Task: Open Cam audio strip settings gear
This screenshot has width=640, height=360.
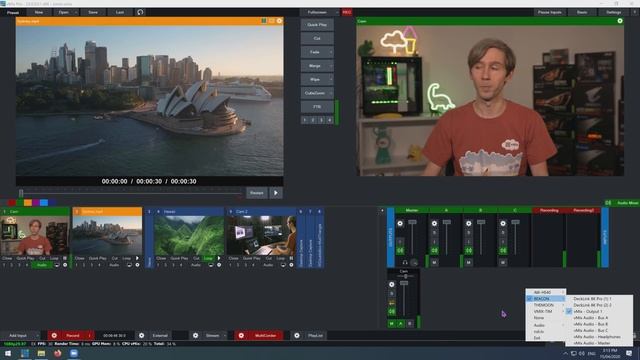Action: click(x=392, y=284)
